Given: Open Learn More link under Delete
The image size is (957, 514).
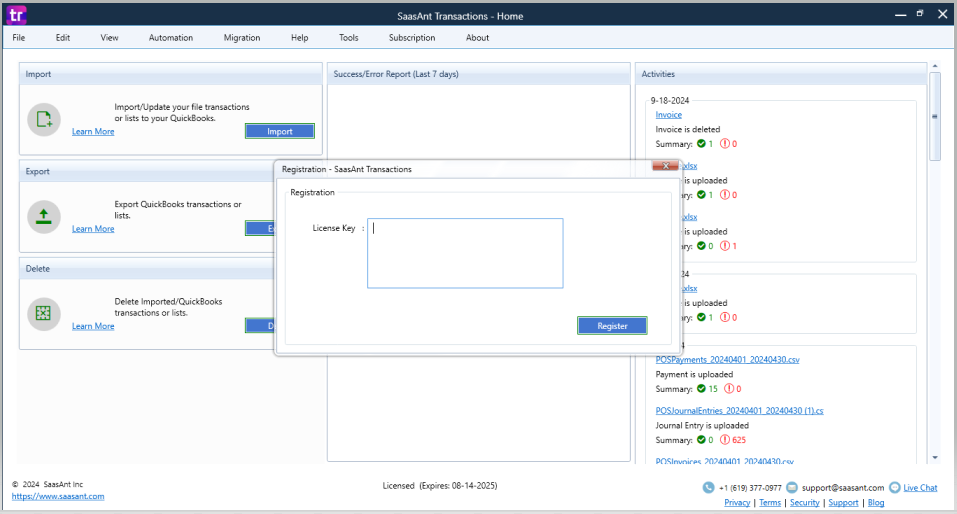Looking at the screenshot, I should coord(93,326).
